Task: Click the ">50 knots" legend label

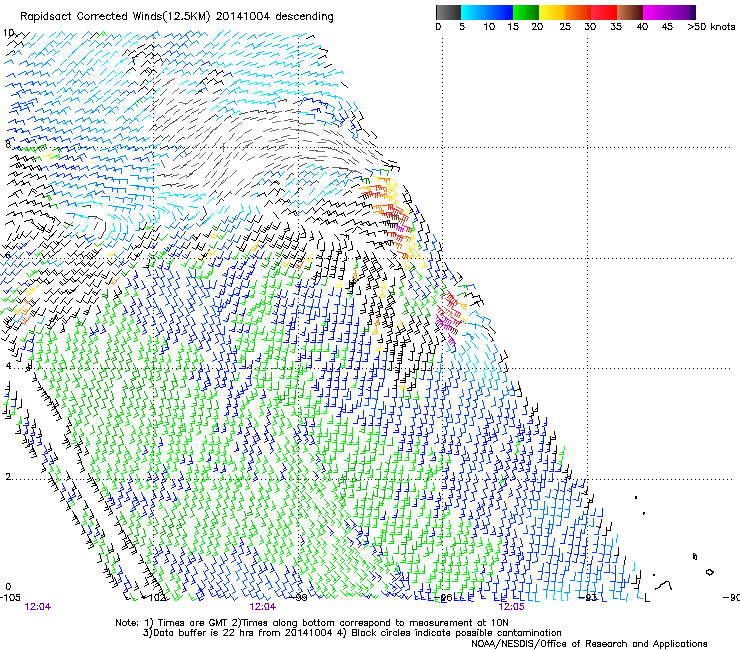Action: point(711,27)
